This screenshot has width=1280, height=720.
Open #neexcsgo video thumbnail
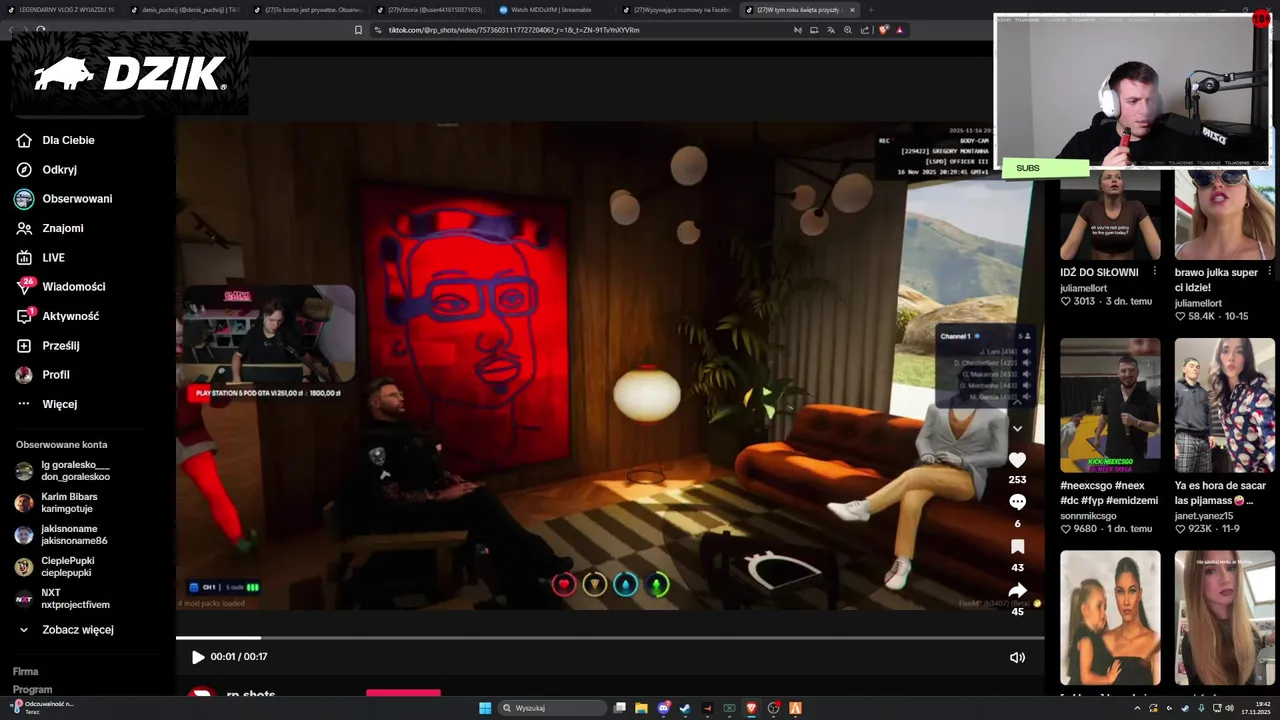(1110, 405)
